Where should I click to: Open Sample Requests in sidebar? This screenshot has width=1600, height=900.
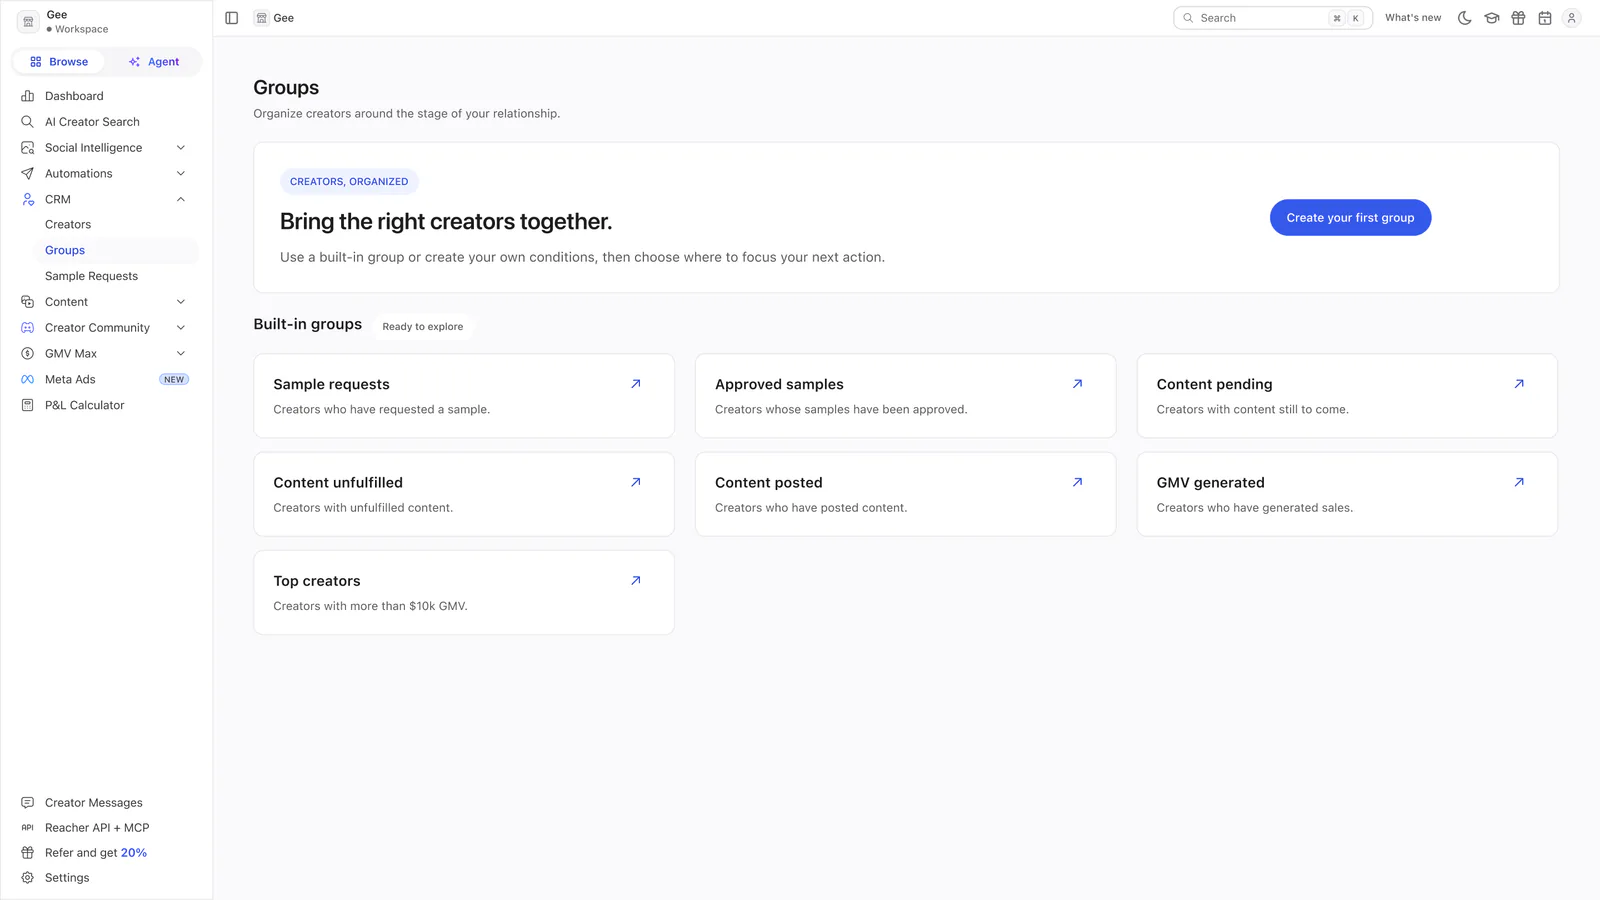click(91, 276)
